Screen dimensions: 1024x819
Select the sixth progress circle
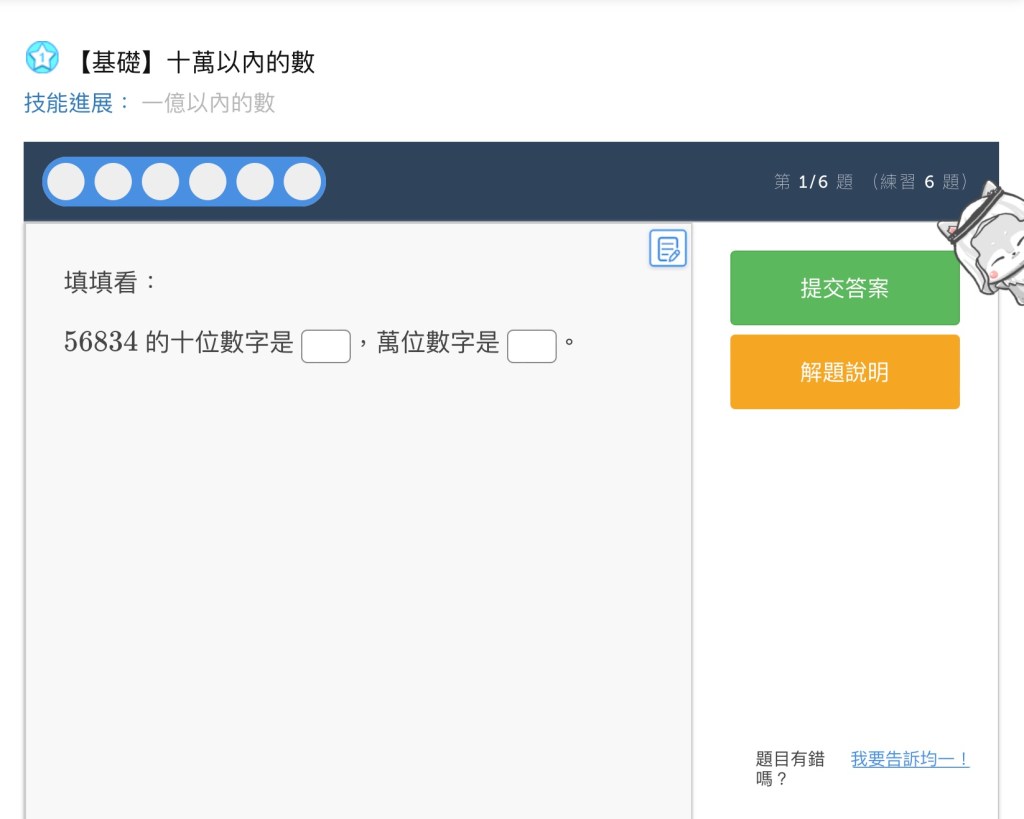[x=302, y=182]
